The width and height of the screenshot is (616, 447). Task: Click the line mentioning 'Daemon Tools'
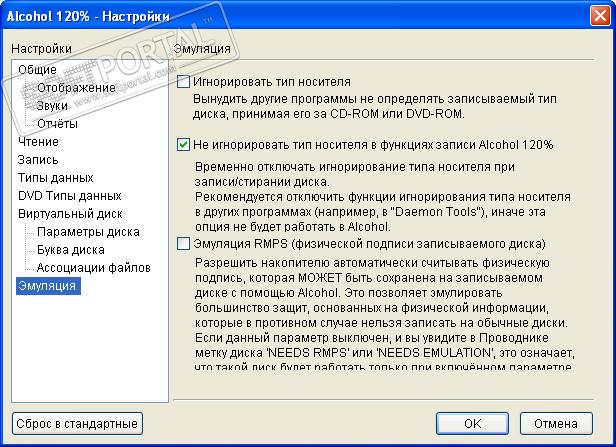370,212
